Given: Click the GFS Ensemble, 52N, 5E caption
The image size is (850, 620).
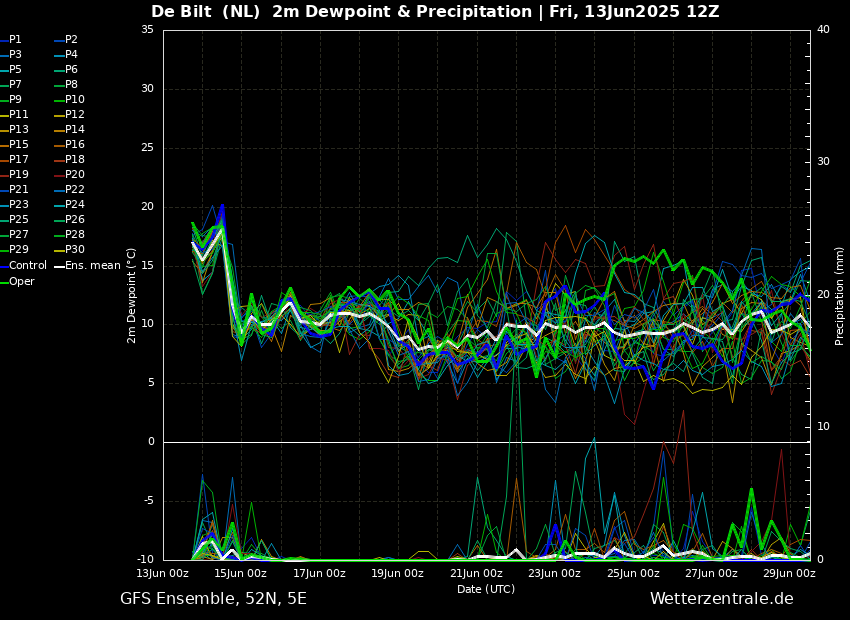Looking at the screenshot, I should (213, 599).
